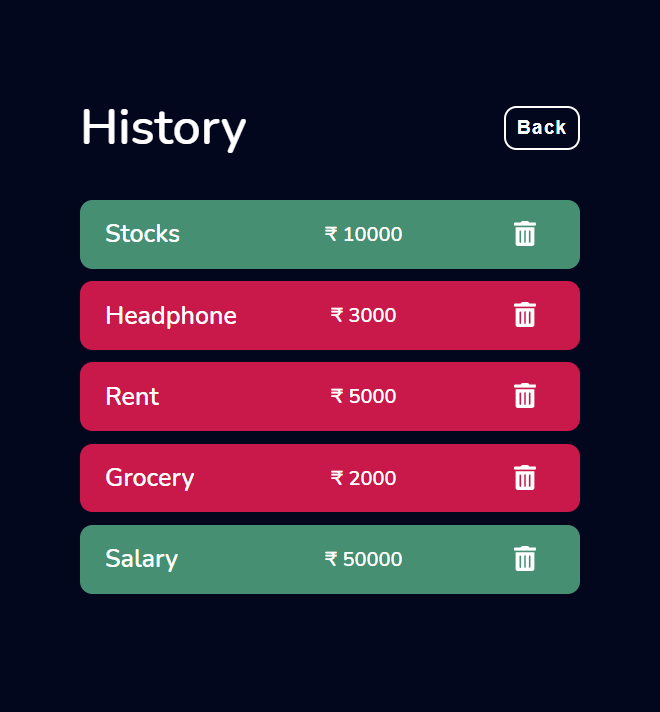Delete the Stocks transaction with trash icon
This screenshot has height=712, width=660.
(525, 234)
